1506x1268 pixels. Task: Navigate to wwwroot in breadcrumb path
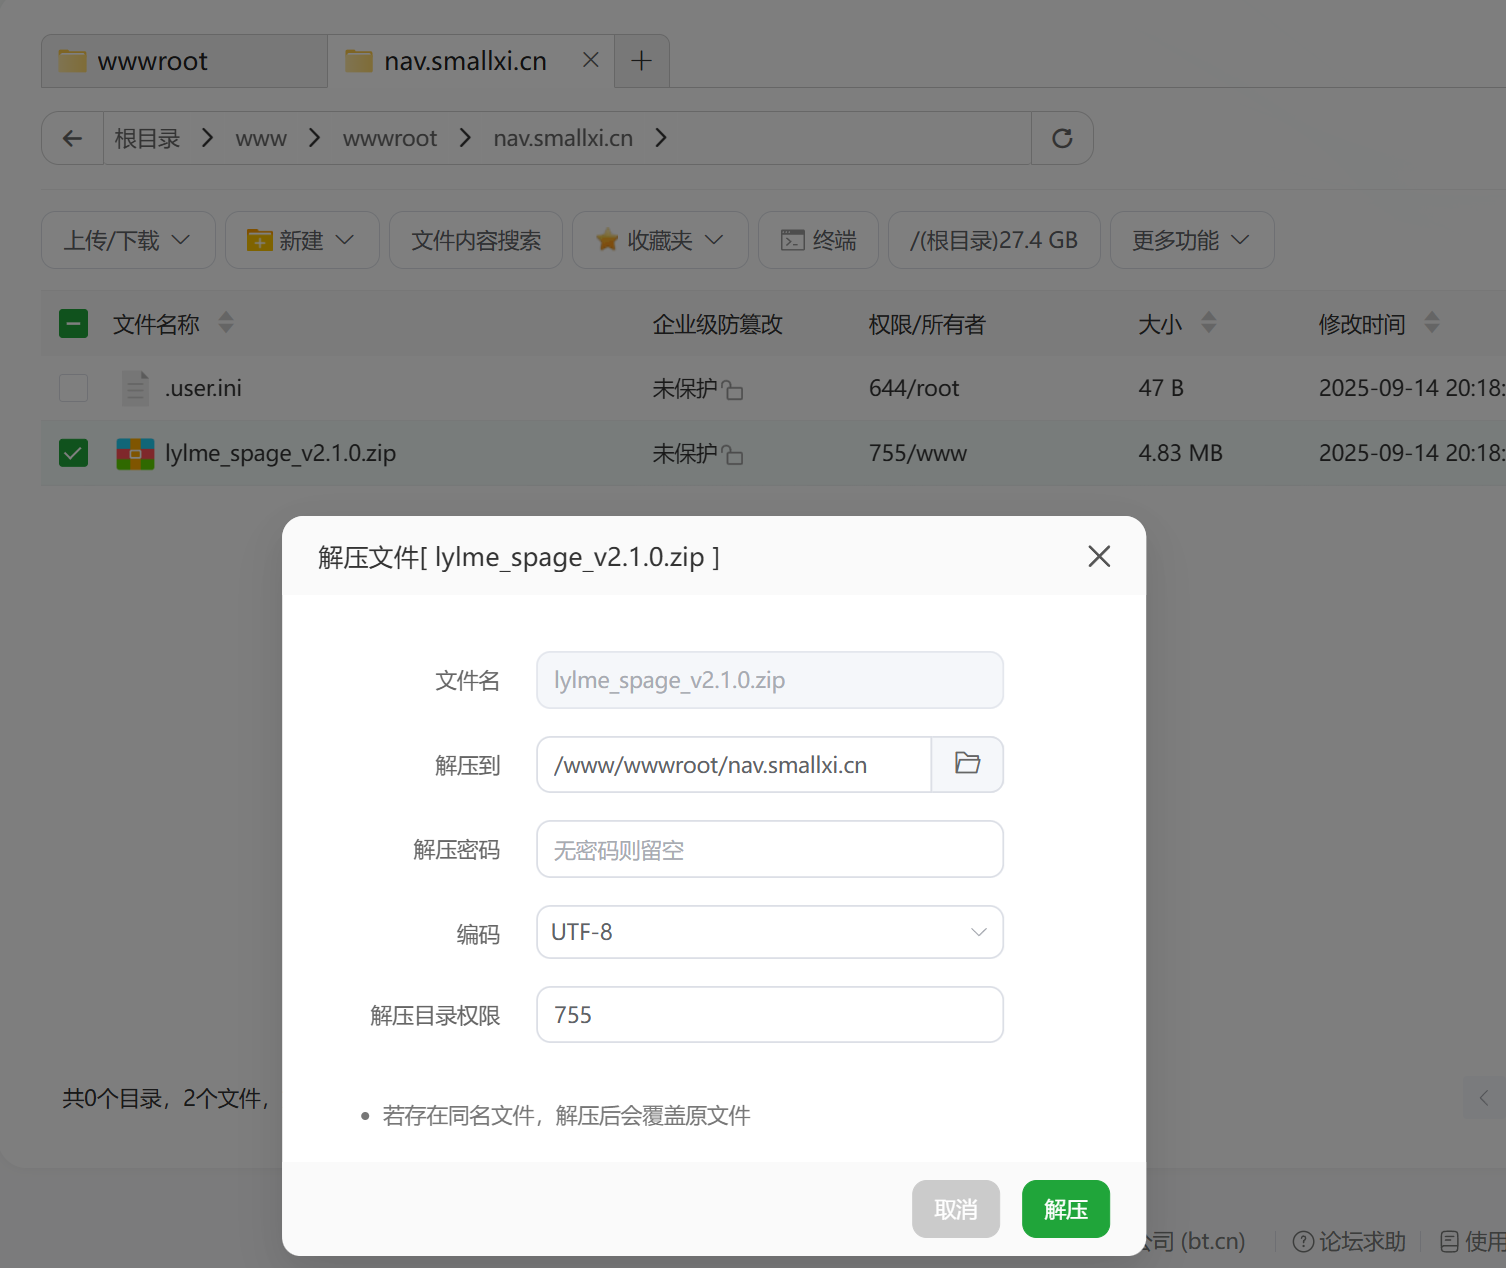click(x=389, y=138)
